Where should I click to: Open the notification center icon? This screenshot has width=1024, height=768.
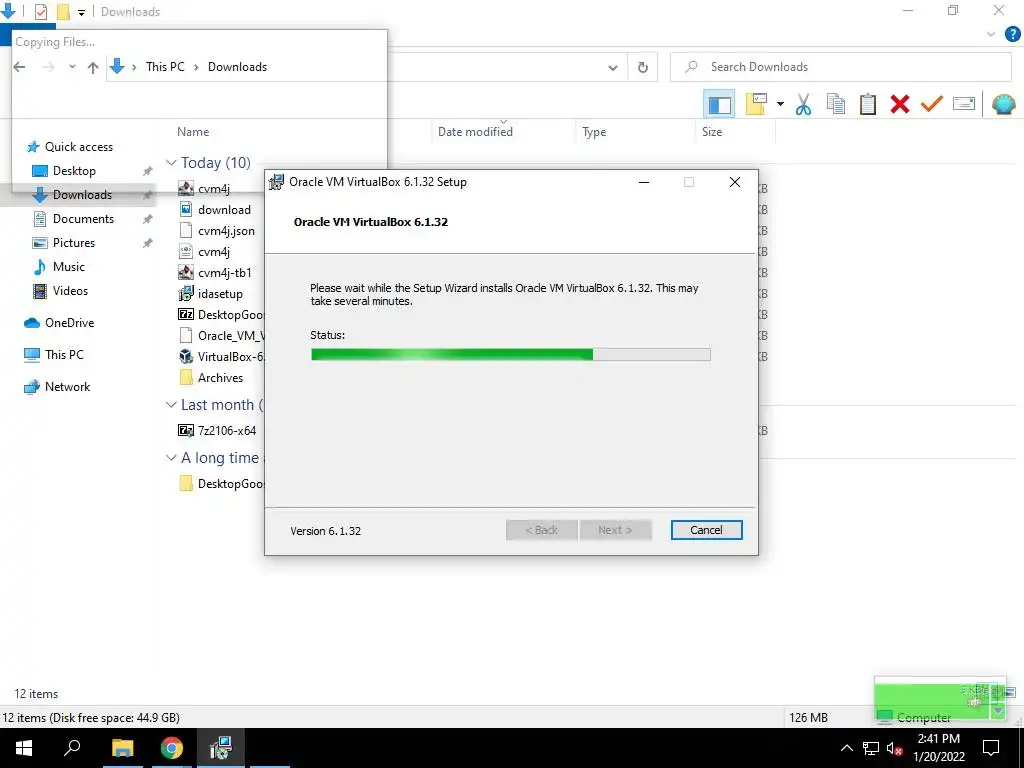991,748
